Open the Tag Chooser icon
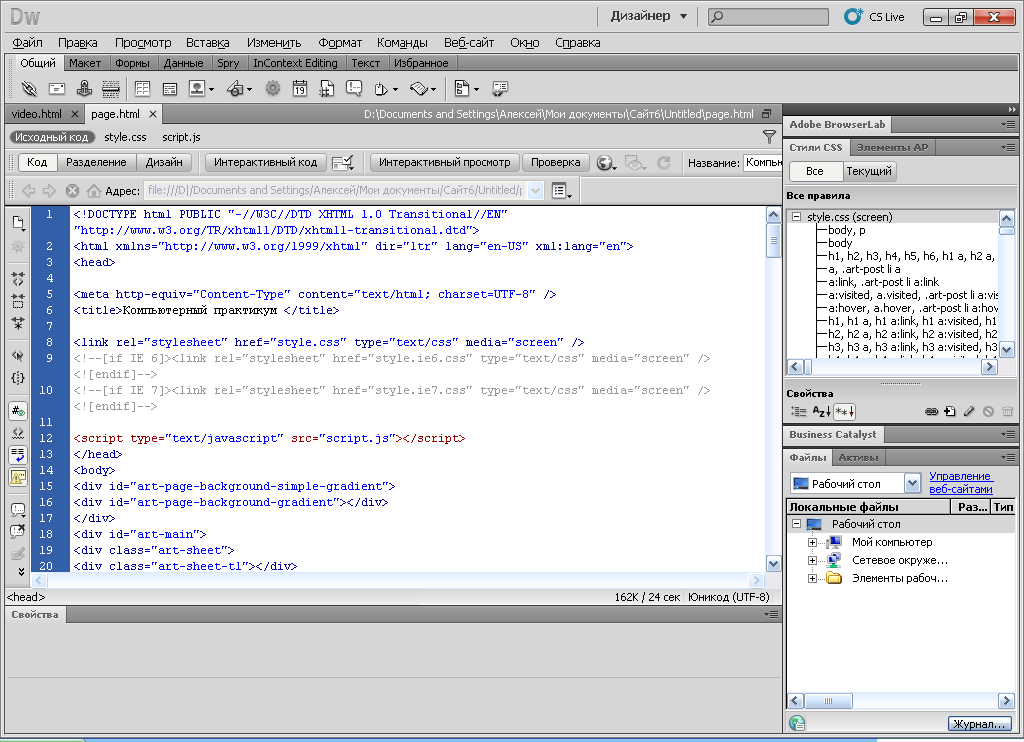 [500, 88]
